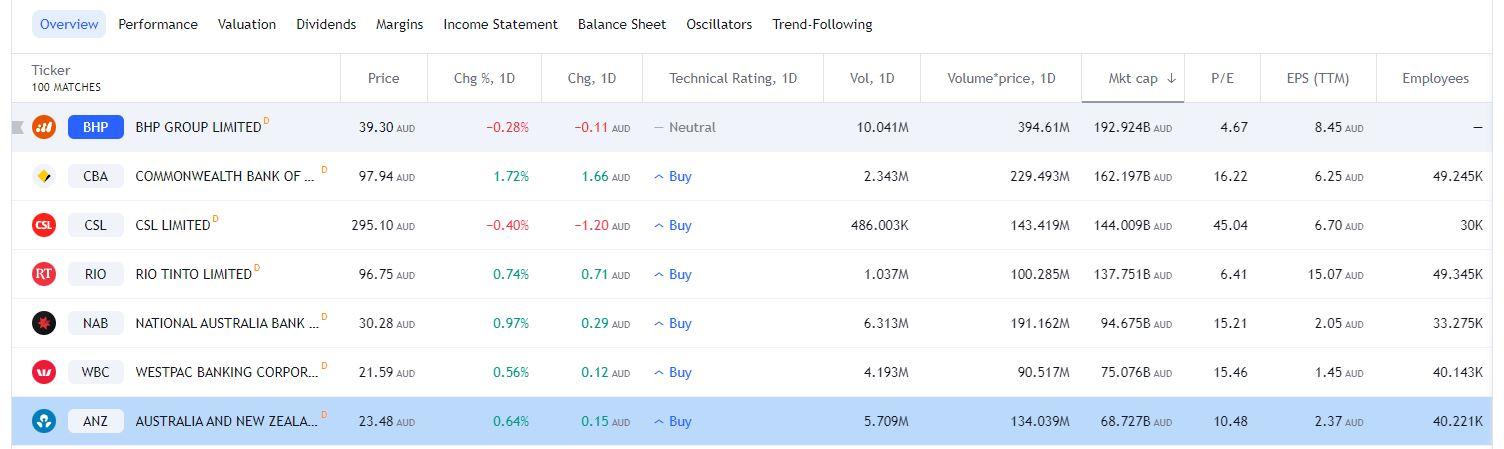Click CSL price 295.10 AUD
1504x449 pixels.
[x=383, y=225]
